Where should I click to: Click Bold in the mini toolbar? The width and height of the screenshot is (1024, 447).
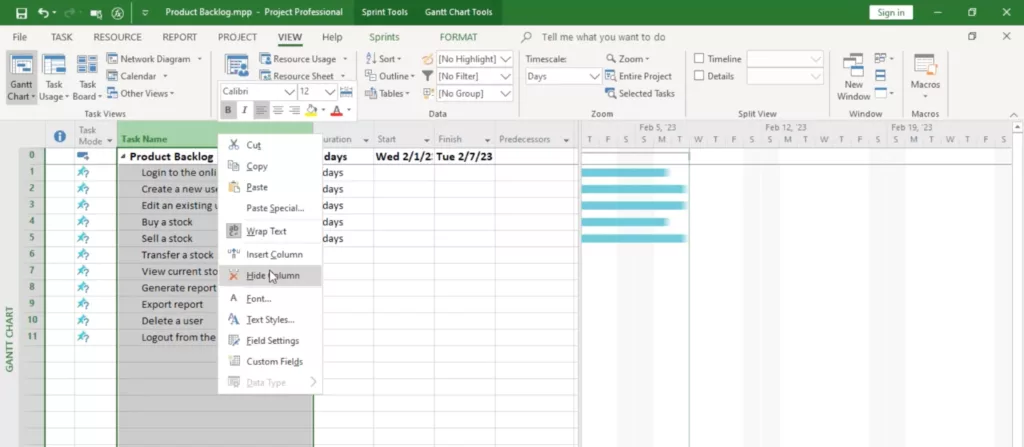228,110
